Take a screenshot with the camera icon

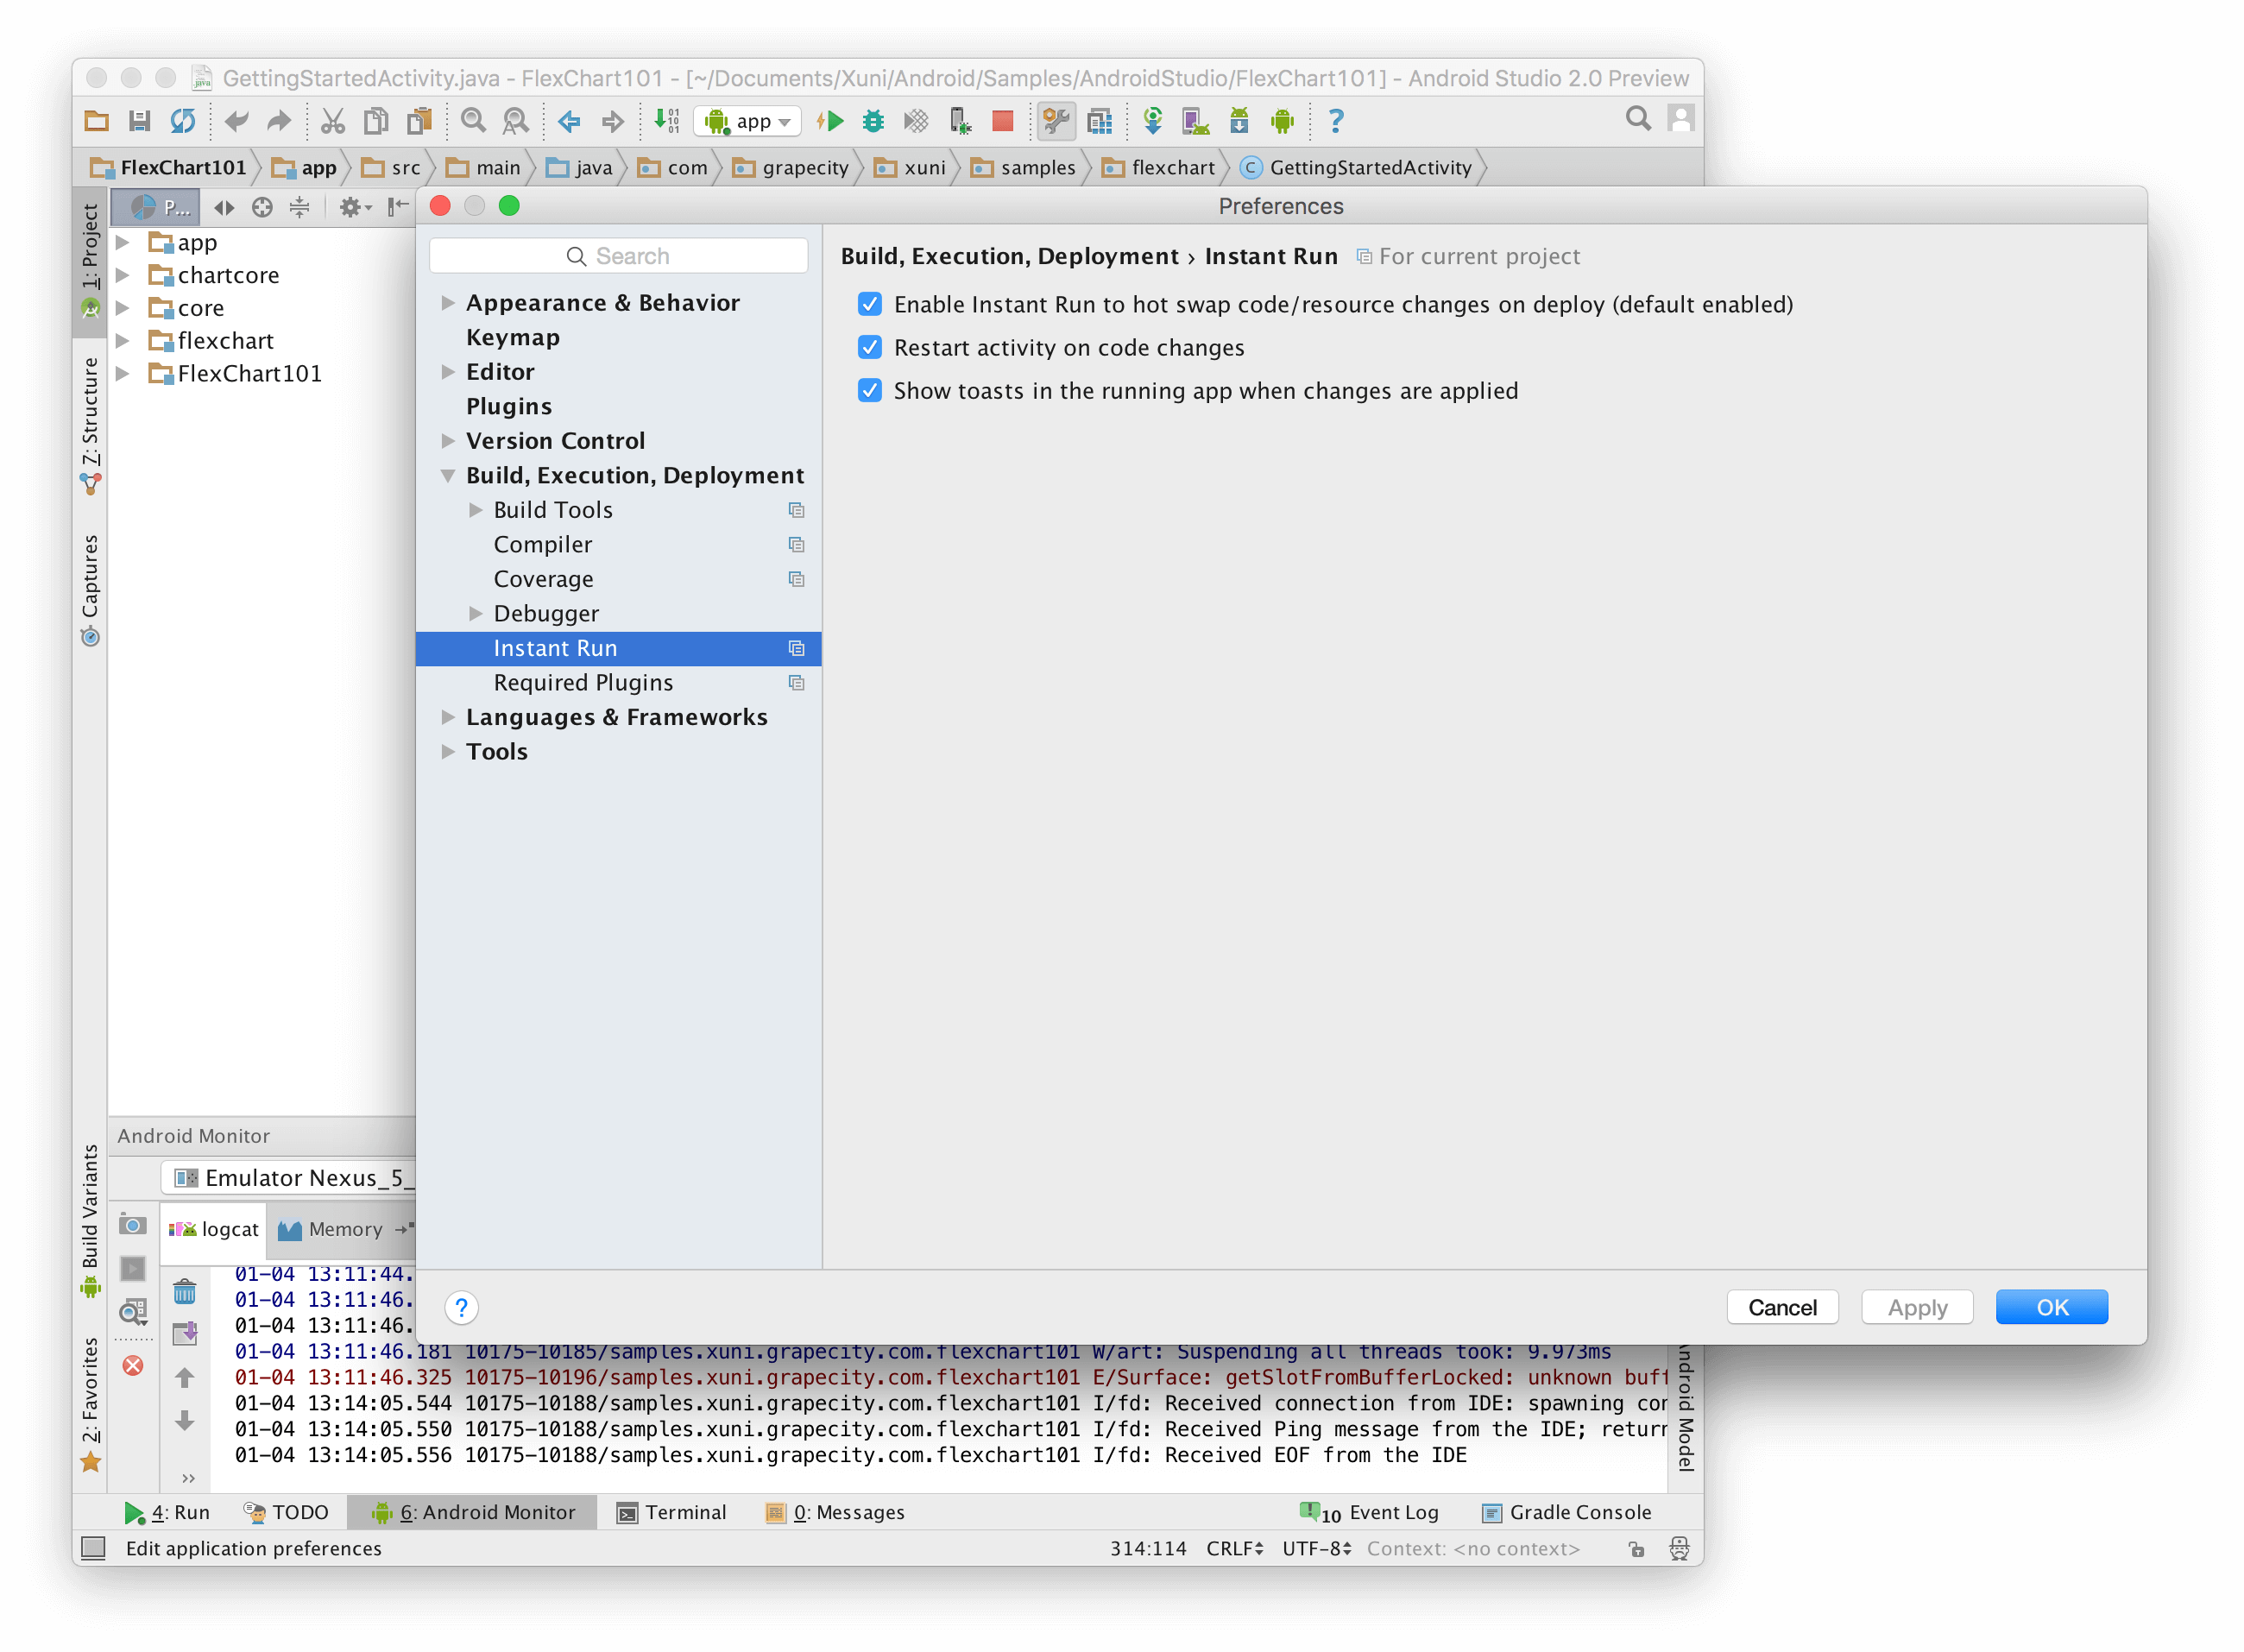pos(133,1225)
